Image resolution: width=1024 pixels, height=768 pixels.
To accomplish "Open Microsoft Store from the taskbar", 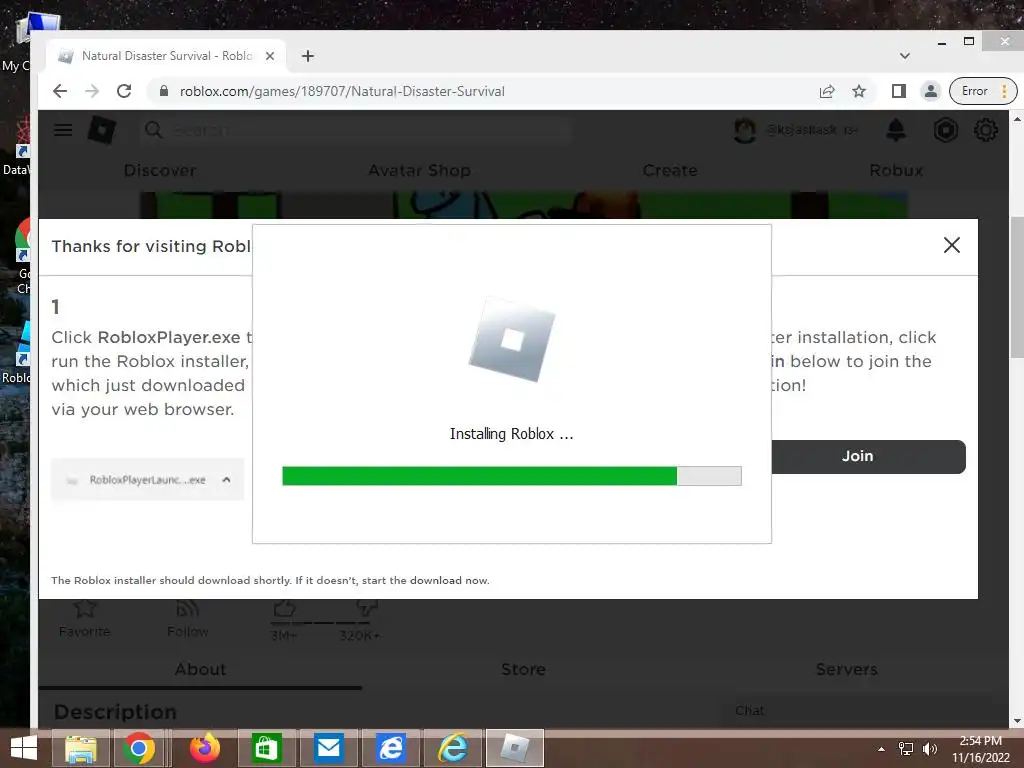I will tap(265, 748).
